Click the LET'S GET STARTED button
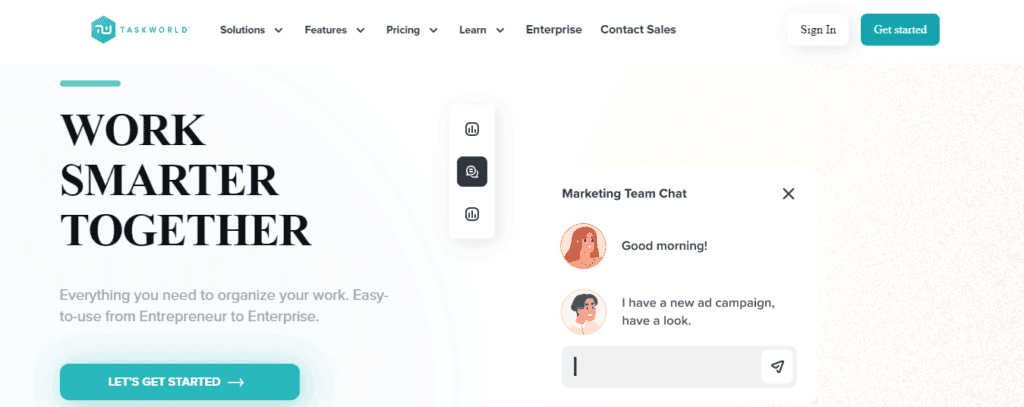Viewport: 1024px width, 407px height. point(179,382)
